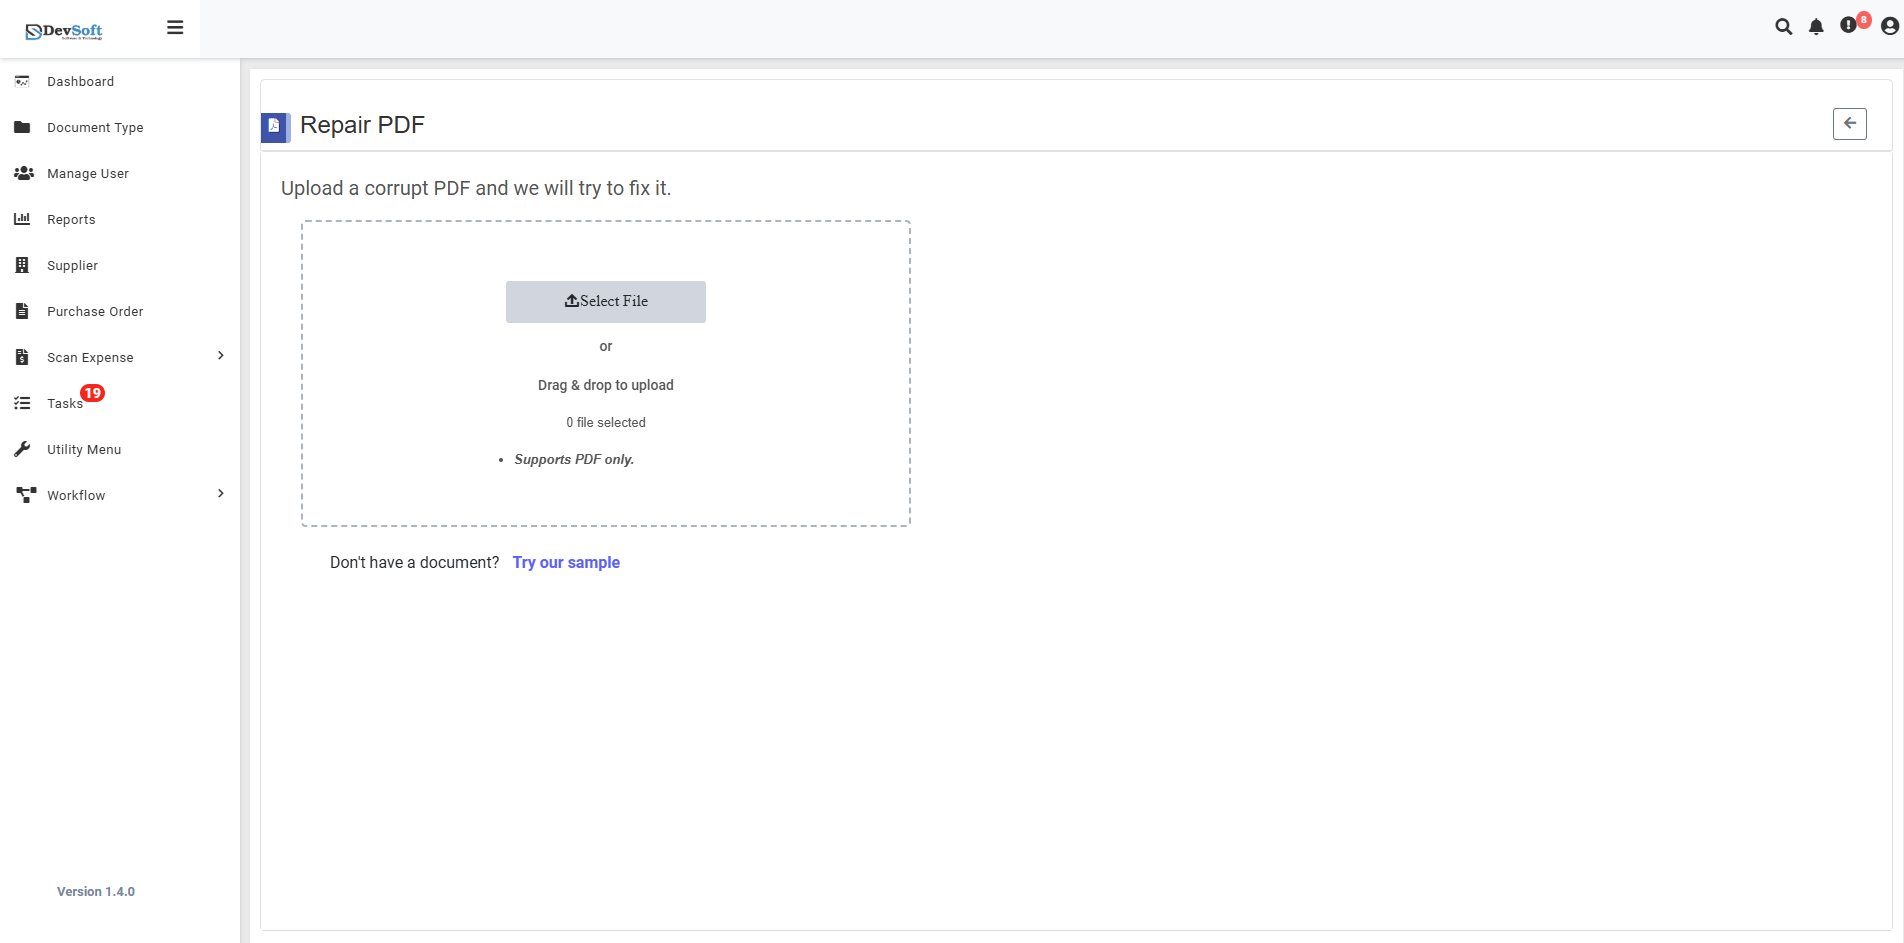1904x943 pixels.
Task: Open the Supplier page
Action: coord(72,265)
